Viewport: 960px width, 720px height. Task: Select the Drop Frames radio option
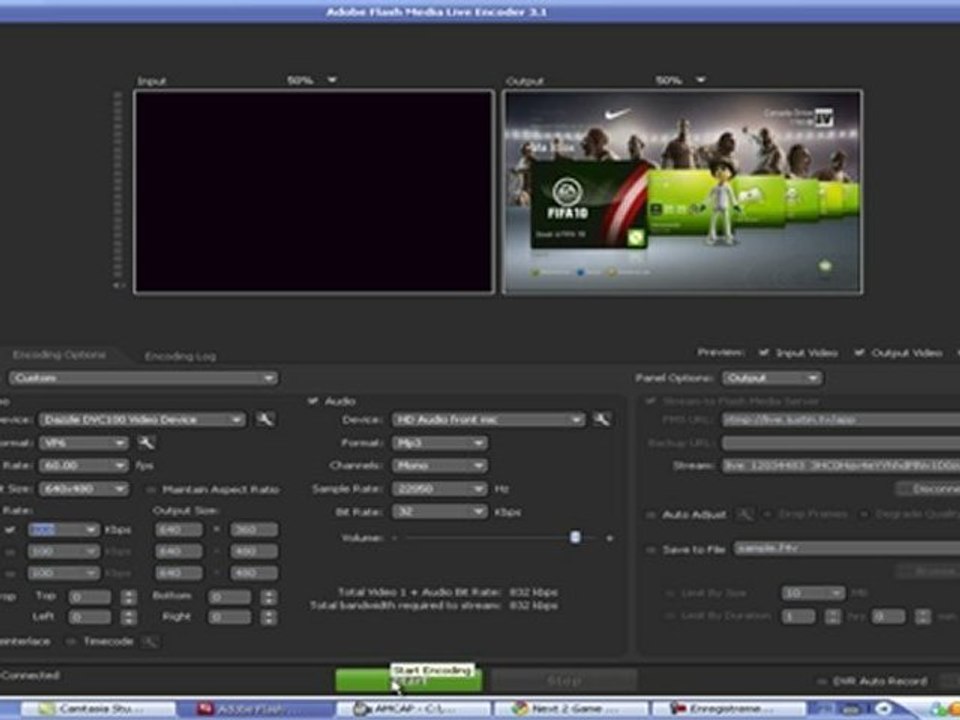tap(767, 514)
